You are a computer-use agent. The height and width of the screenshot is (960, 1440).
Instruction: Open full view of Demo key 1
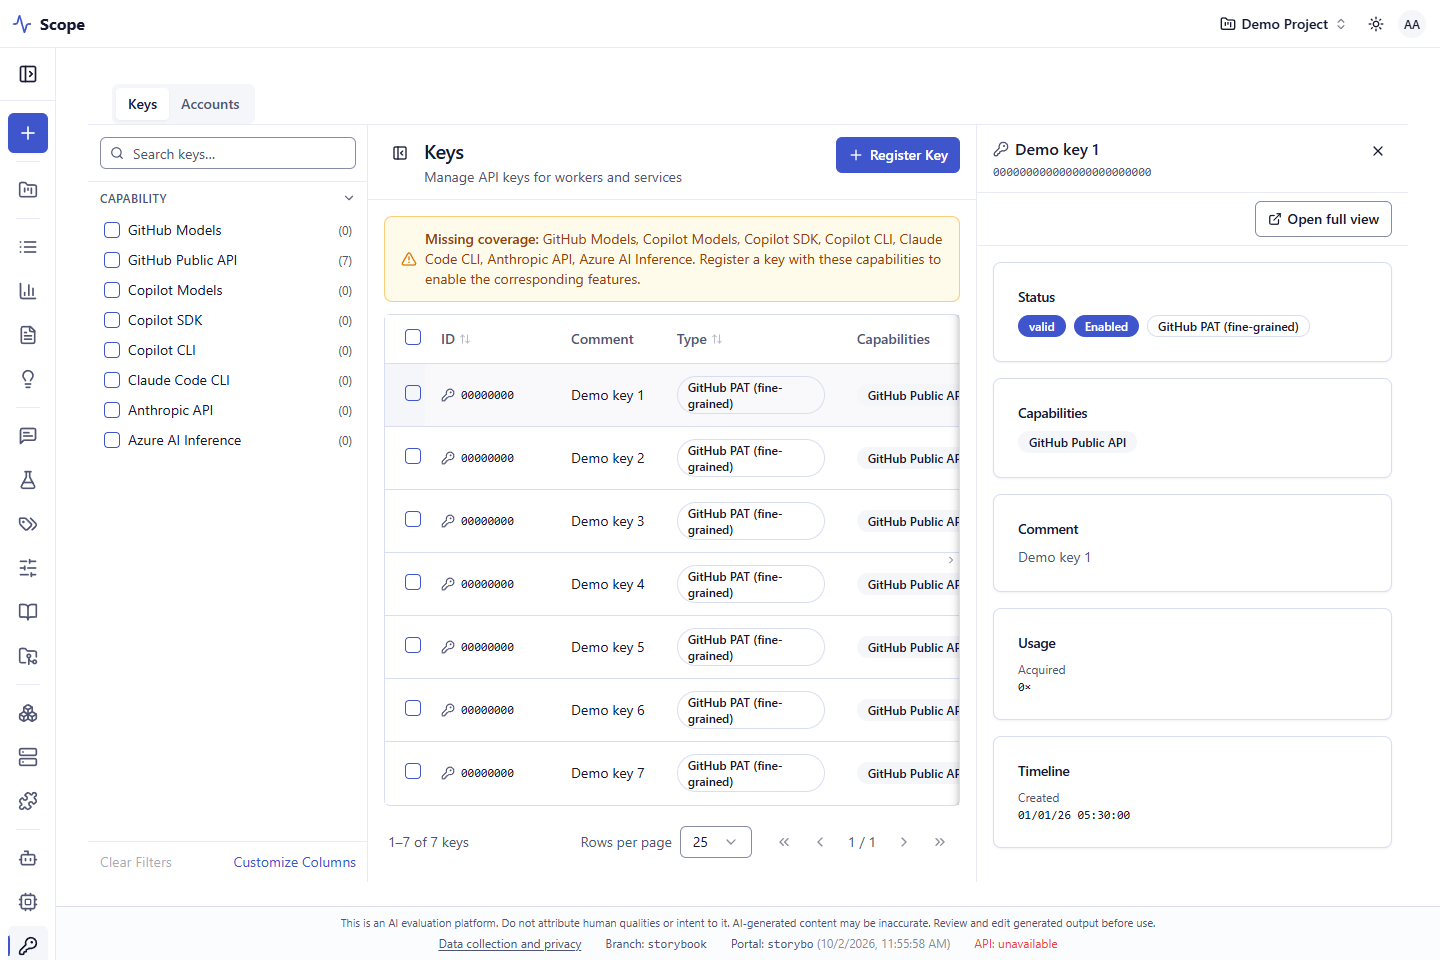point(1323,219)
